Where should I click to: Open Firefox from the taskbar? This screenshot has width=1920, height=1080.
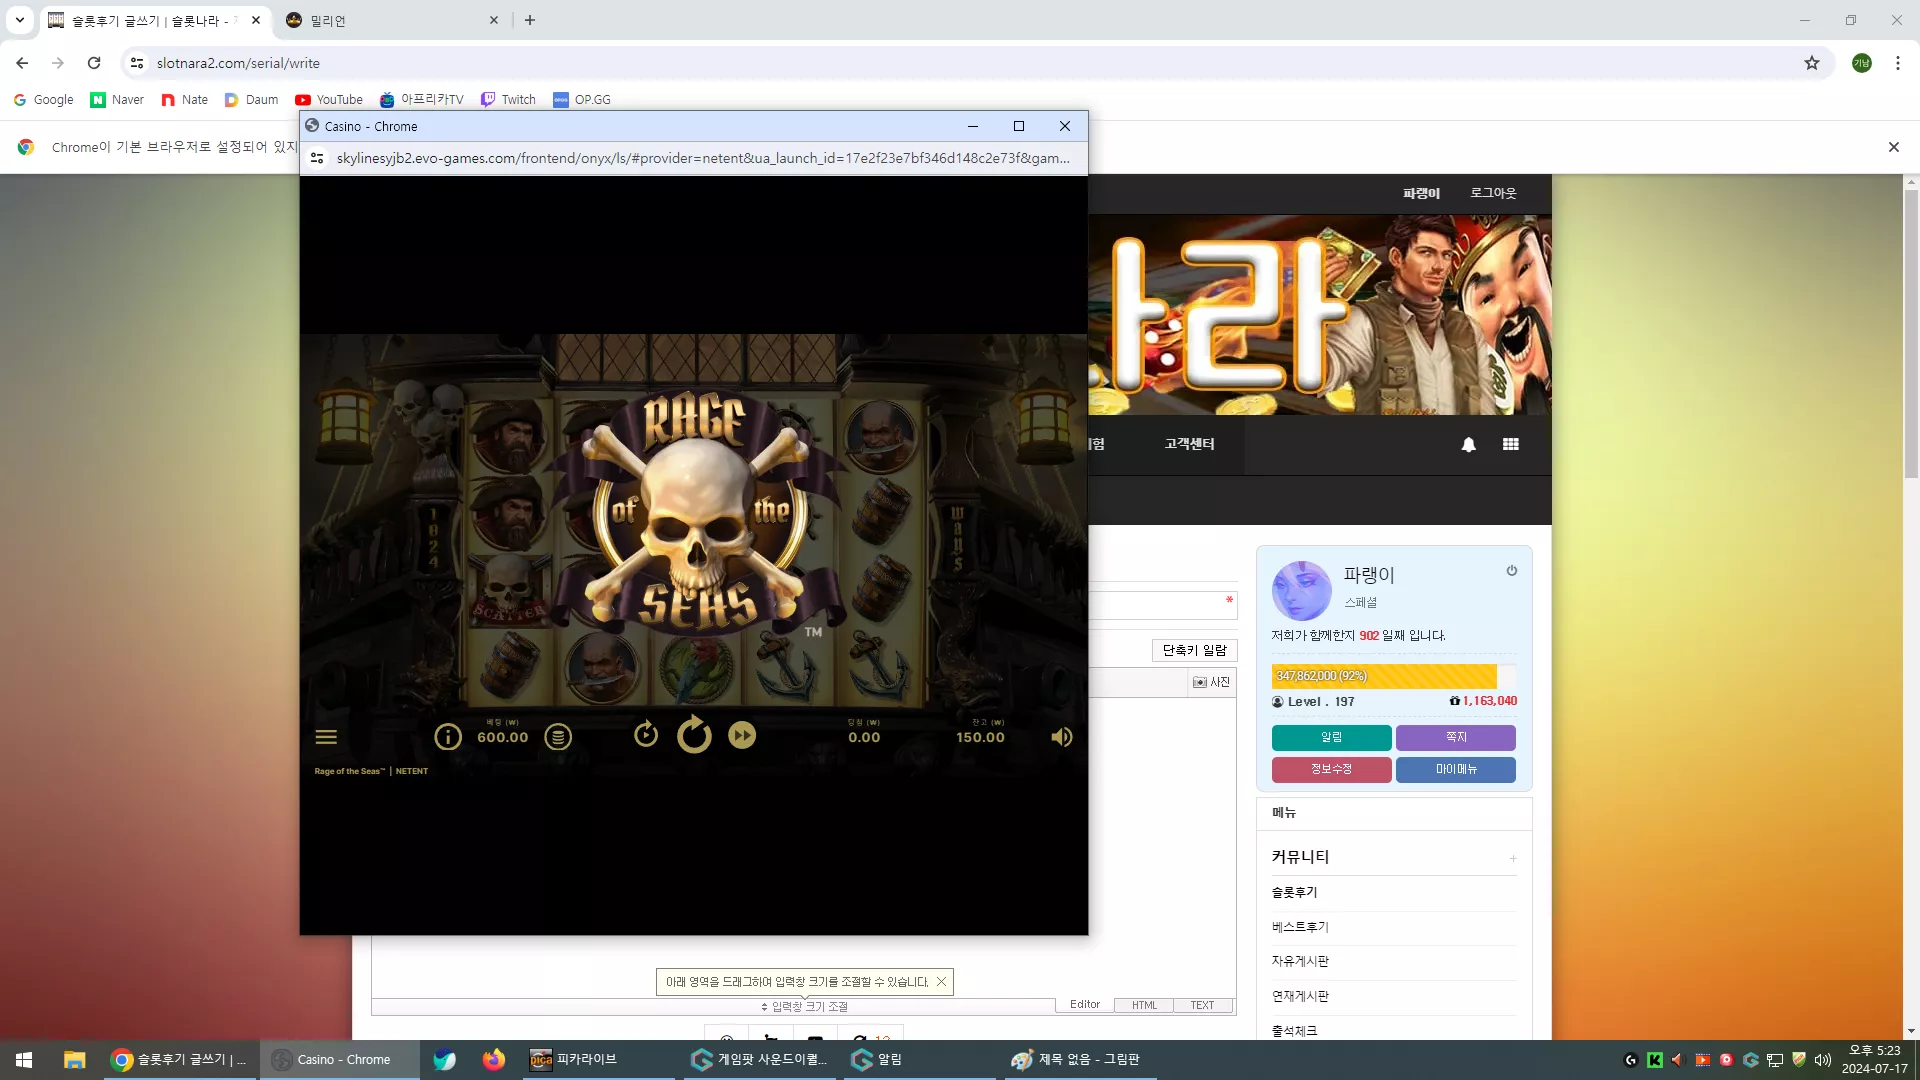coord(494,1060)
